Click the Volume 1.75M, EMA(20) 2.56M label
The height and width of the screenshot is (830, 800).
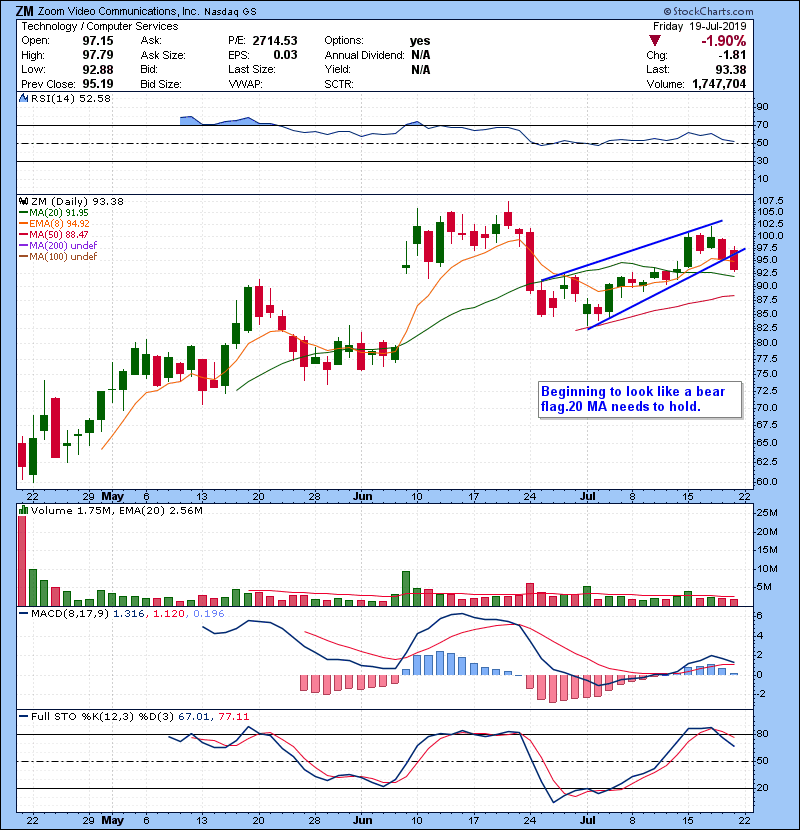pyautogui.click(x=116, y=511)
